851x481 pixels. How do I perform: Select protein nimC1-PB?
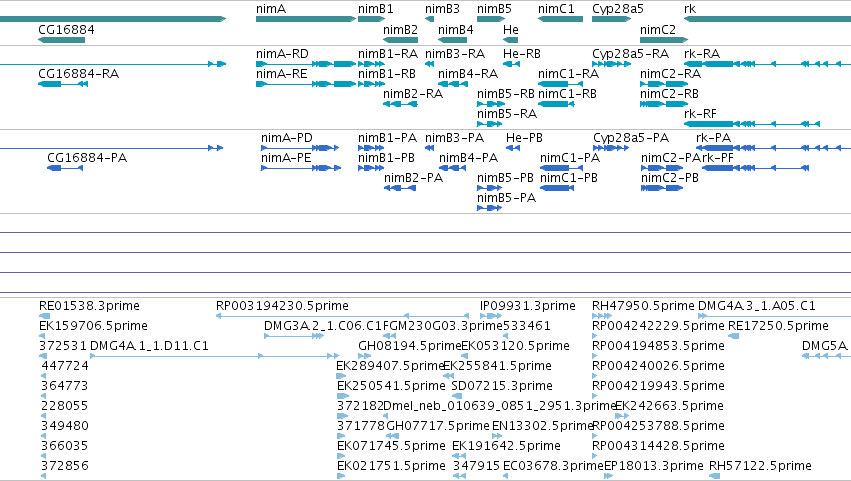click(x=557, y=188)
